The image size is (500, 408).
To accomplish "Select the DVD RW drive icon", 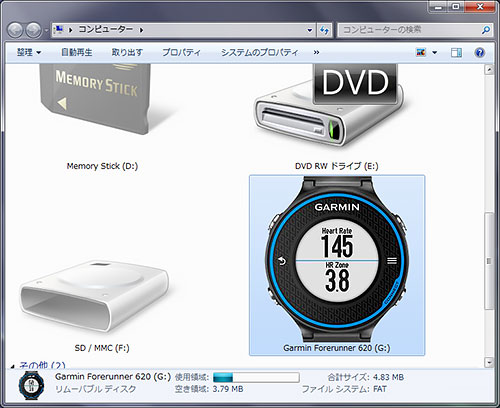I will tap(329, 106).
